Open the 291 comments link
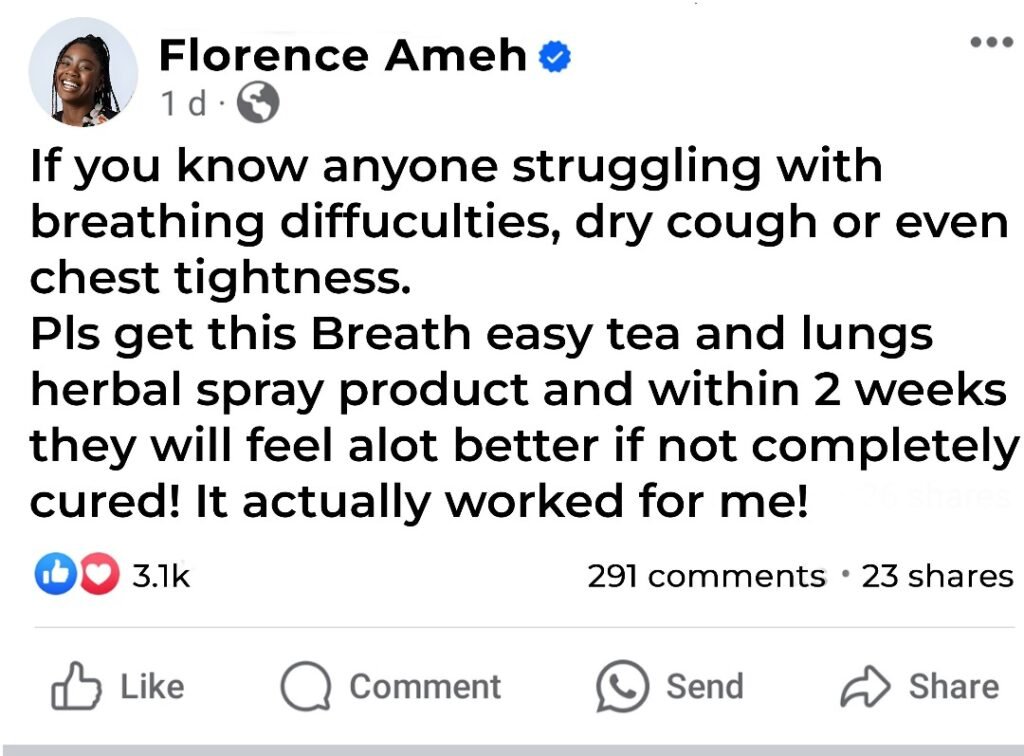 (x=706, y=576)
